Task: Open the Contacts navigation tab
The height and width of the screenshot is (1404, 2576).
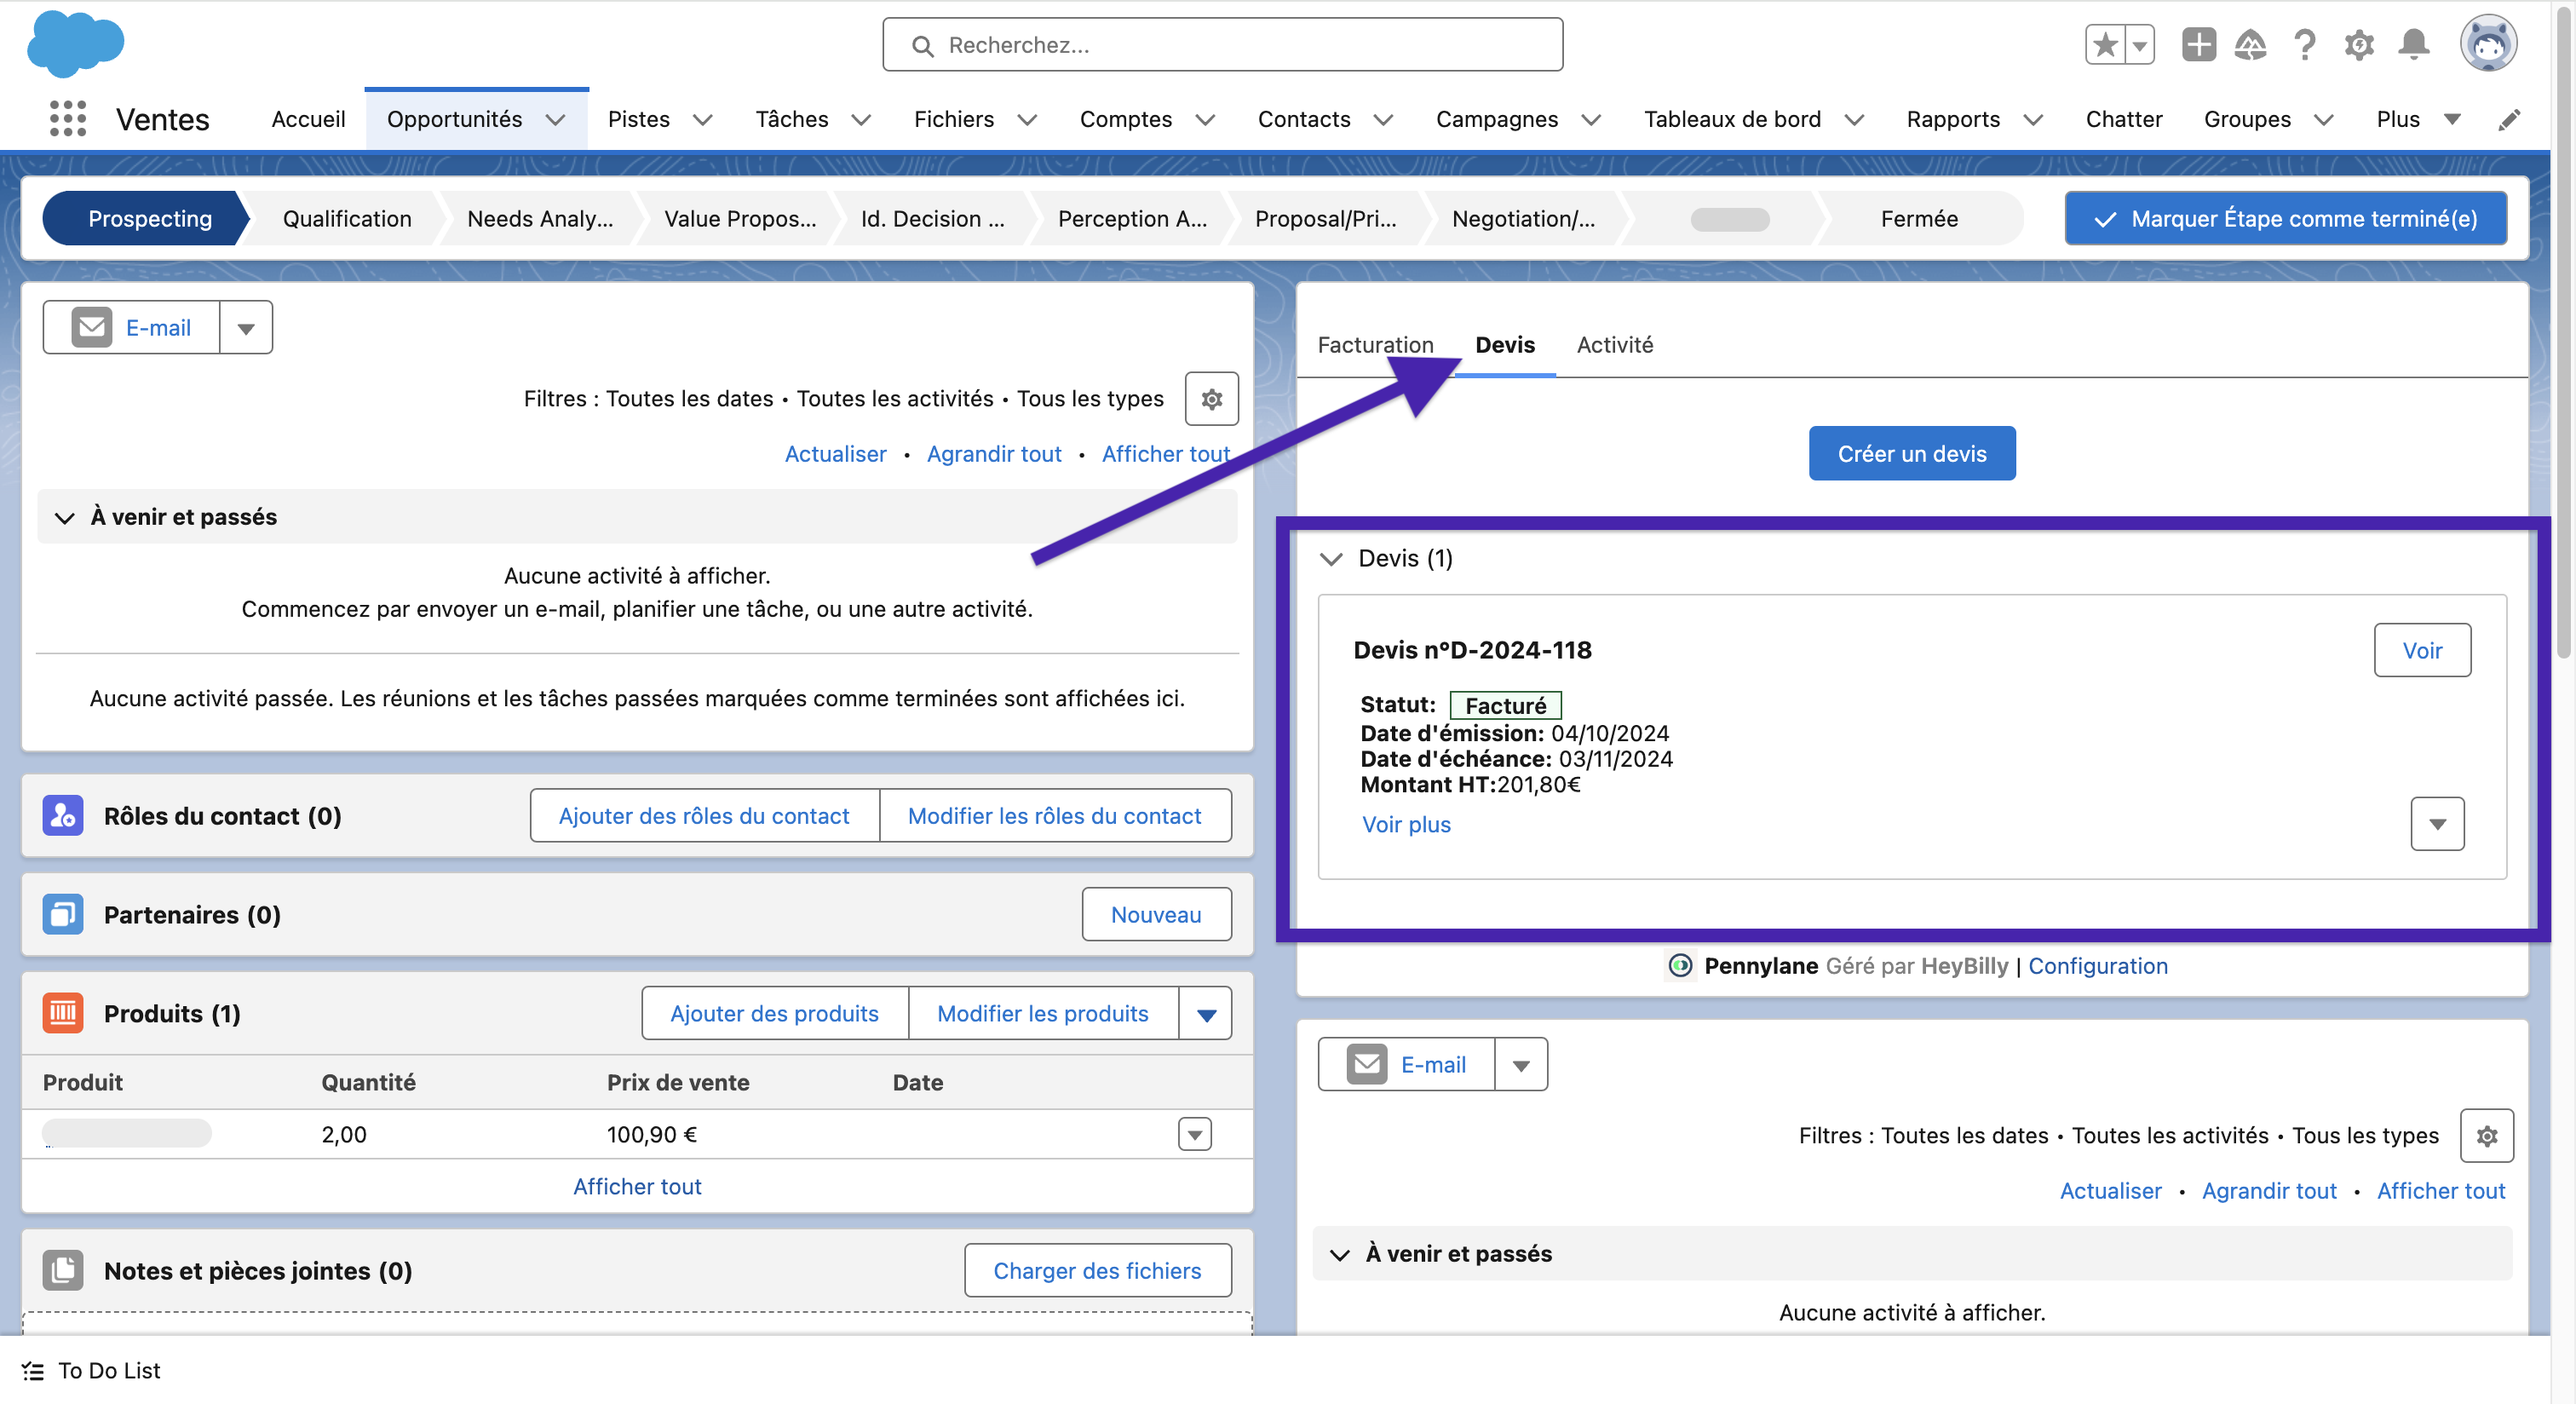Action: click(x=1304, y=120)
